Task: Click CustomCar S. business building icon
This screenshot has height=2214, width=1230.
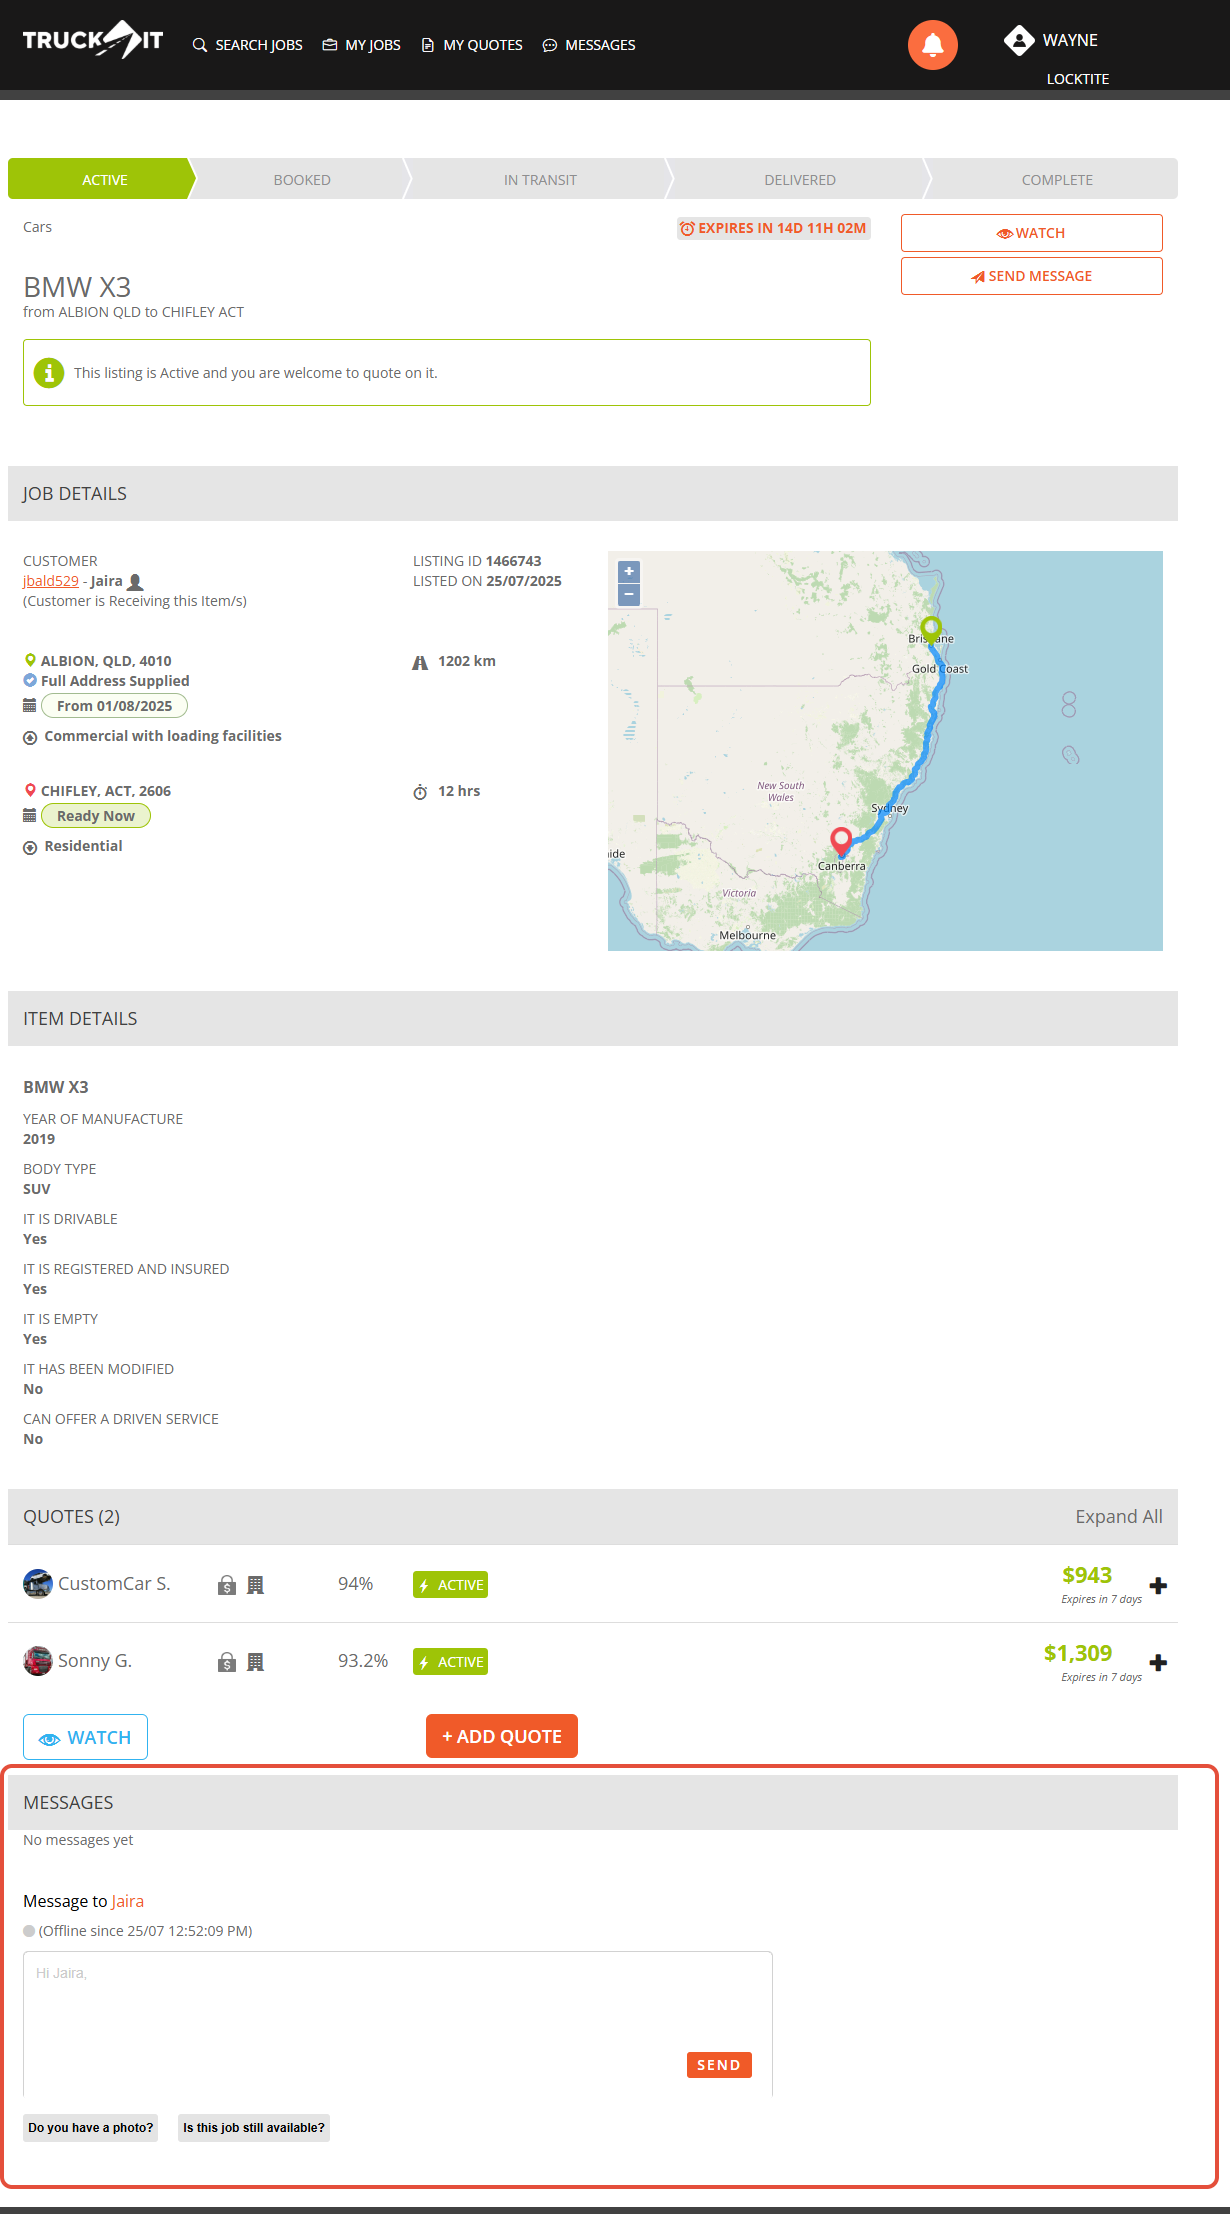Action: [256, 1585]
